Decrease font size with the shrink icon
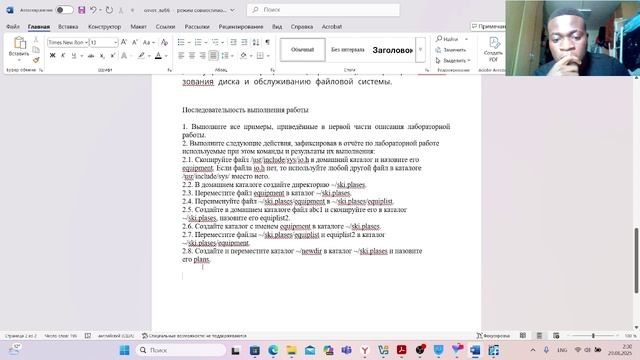This screenshot has height=360, width=640. [135, 42]
